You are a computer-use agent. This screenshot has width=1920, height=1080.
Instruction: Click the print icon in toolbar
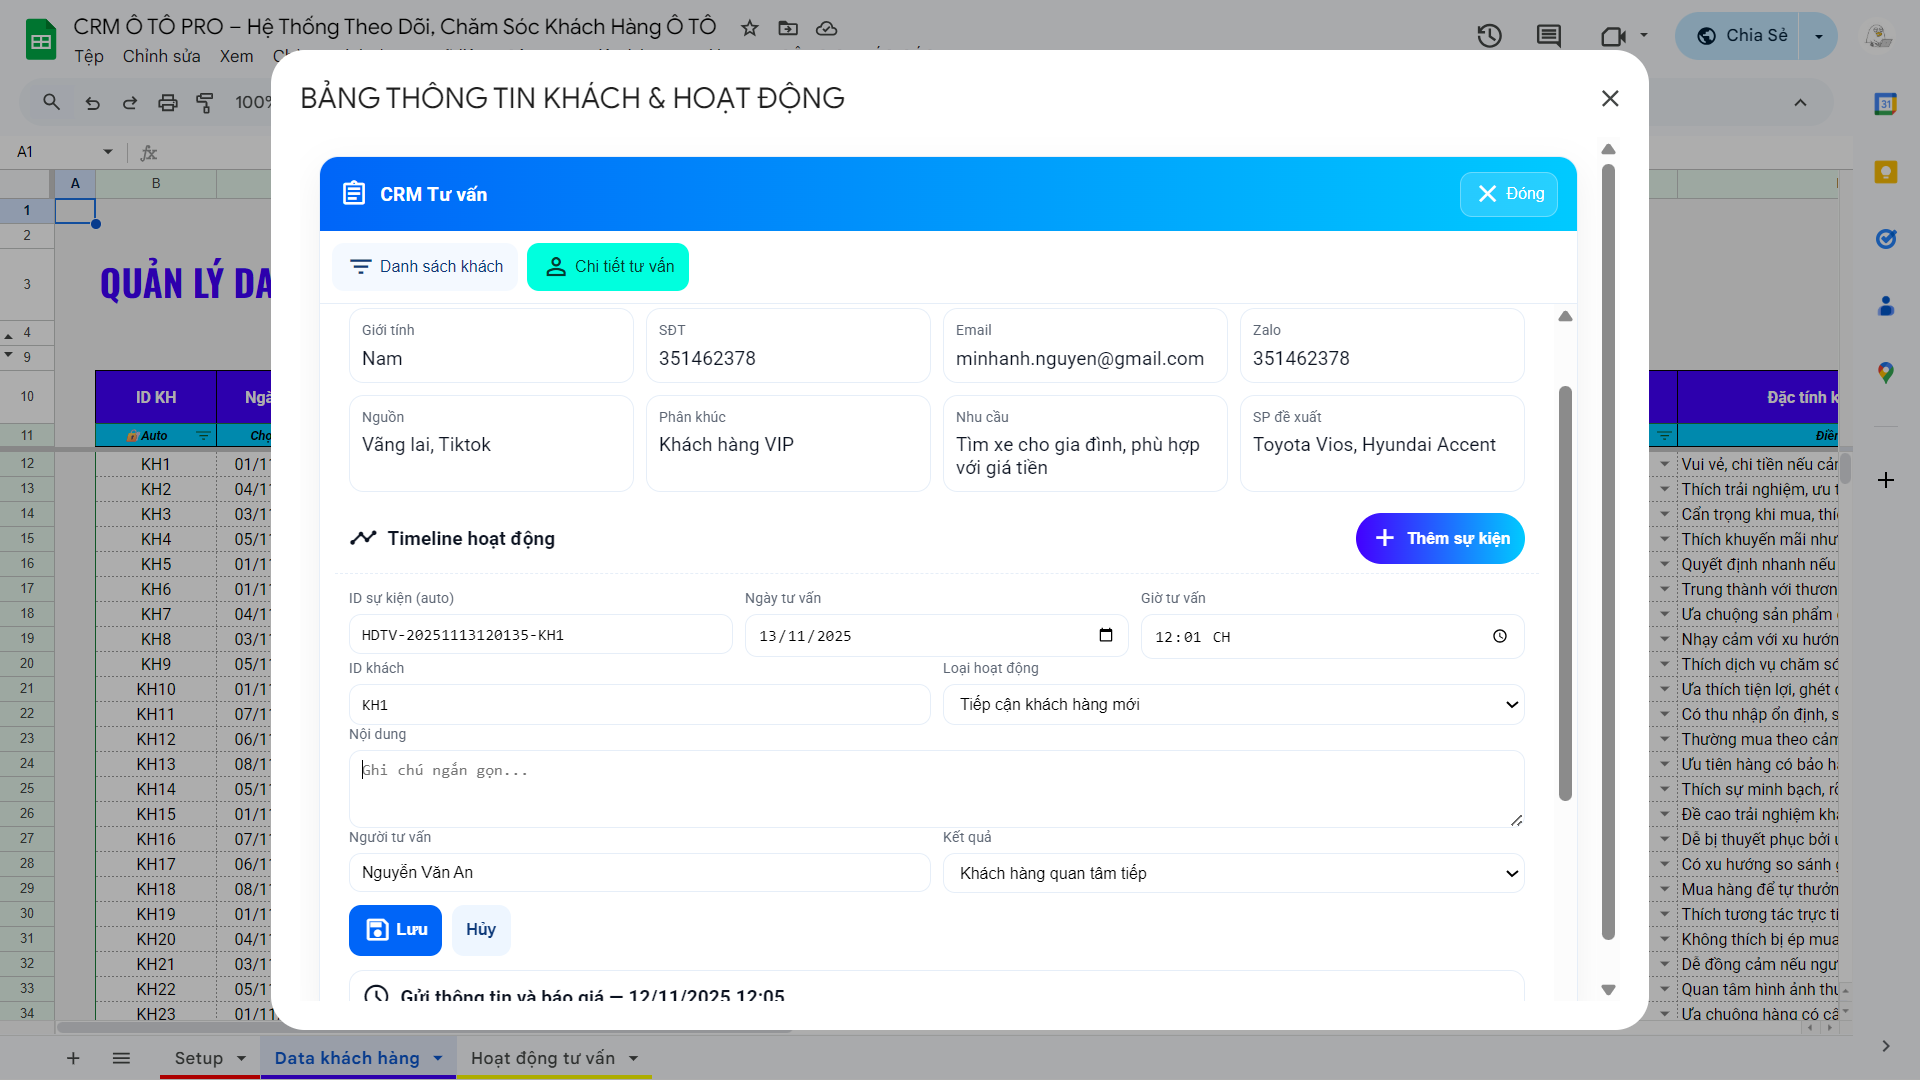167,102
